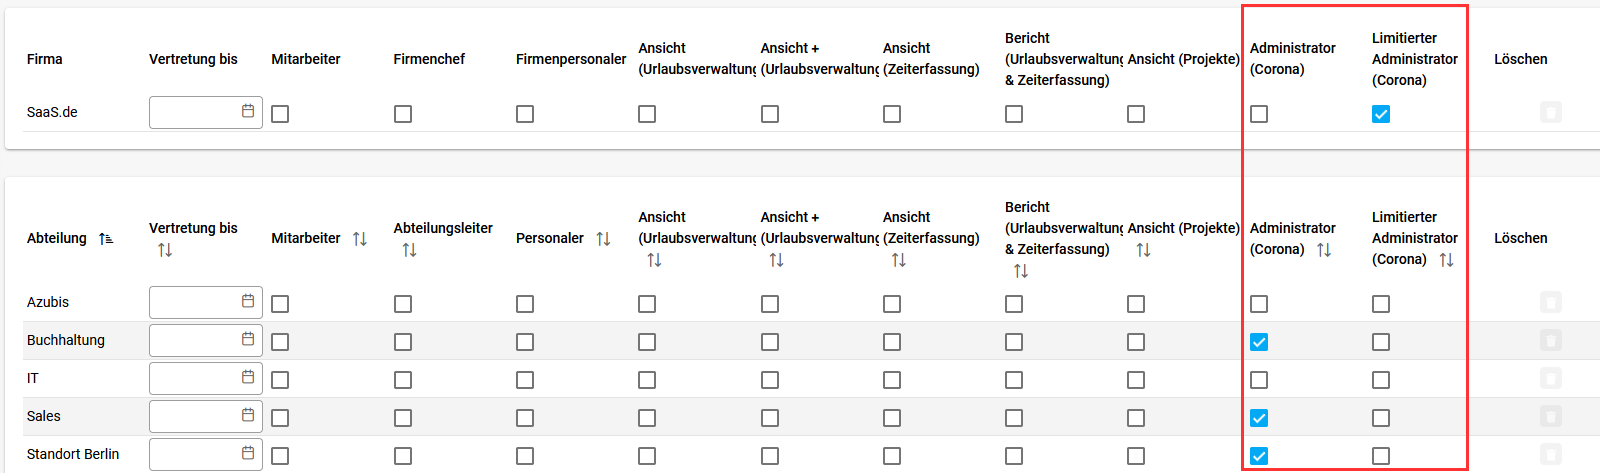Open calendar icon in Azubis row
Viewport: 1600px width, 473px height.
click(248, 300)
